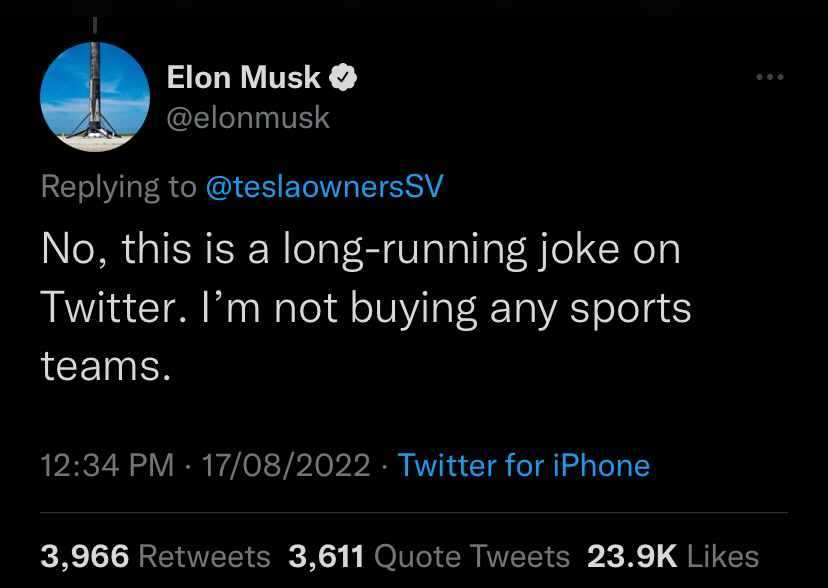View the 3,966 Retweets list
Viewport: 828px width, 588px height.
point(155,557)
